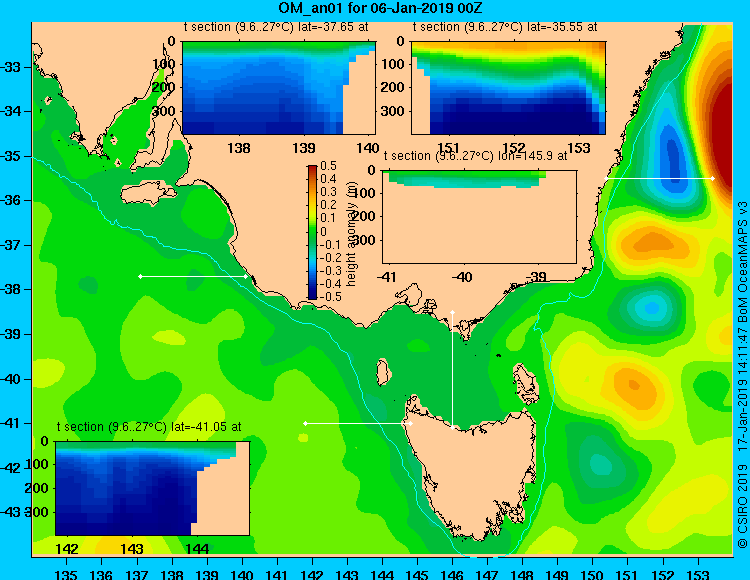
Task: Click the white section line off the east coast
Action: [659, 178]
